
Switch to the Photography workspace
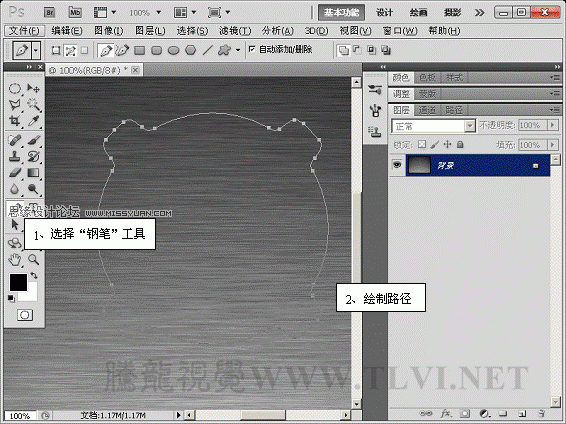click(452, 13)
